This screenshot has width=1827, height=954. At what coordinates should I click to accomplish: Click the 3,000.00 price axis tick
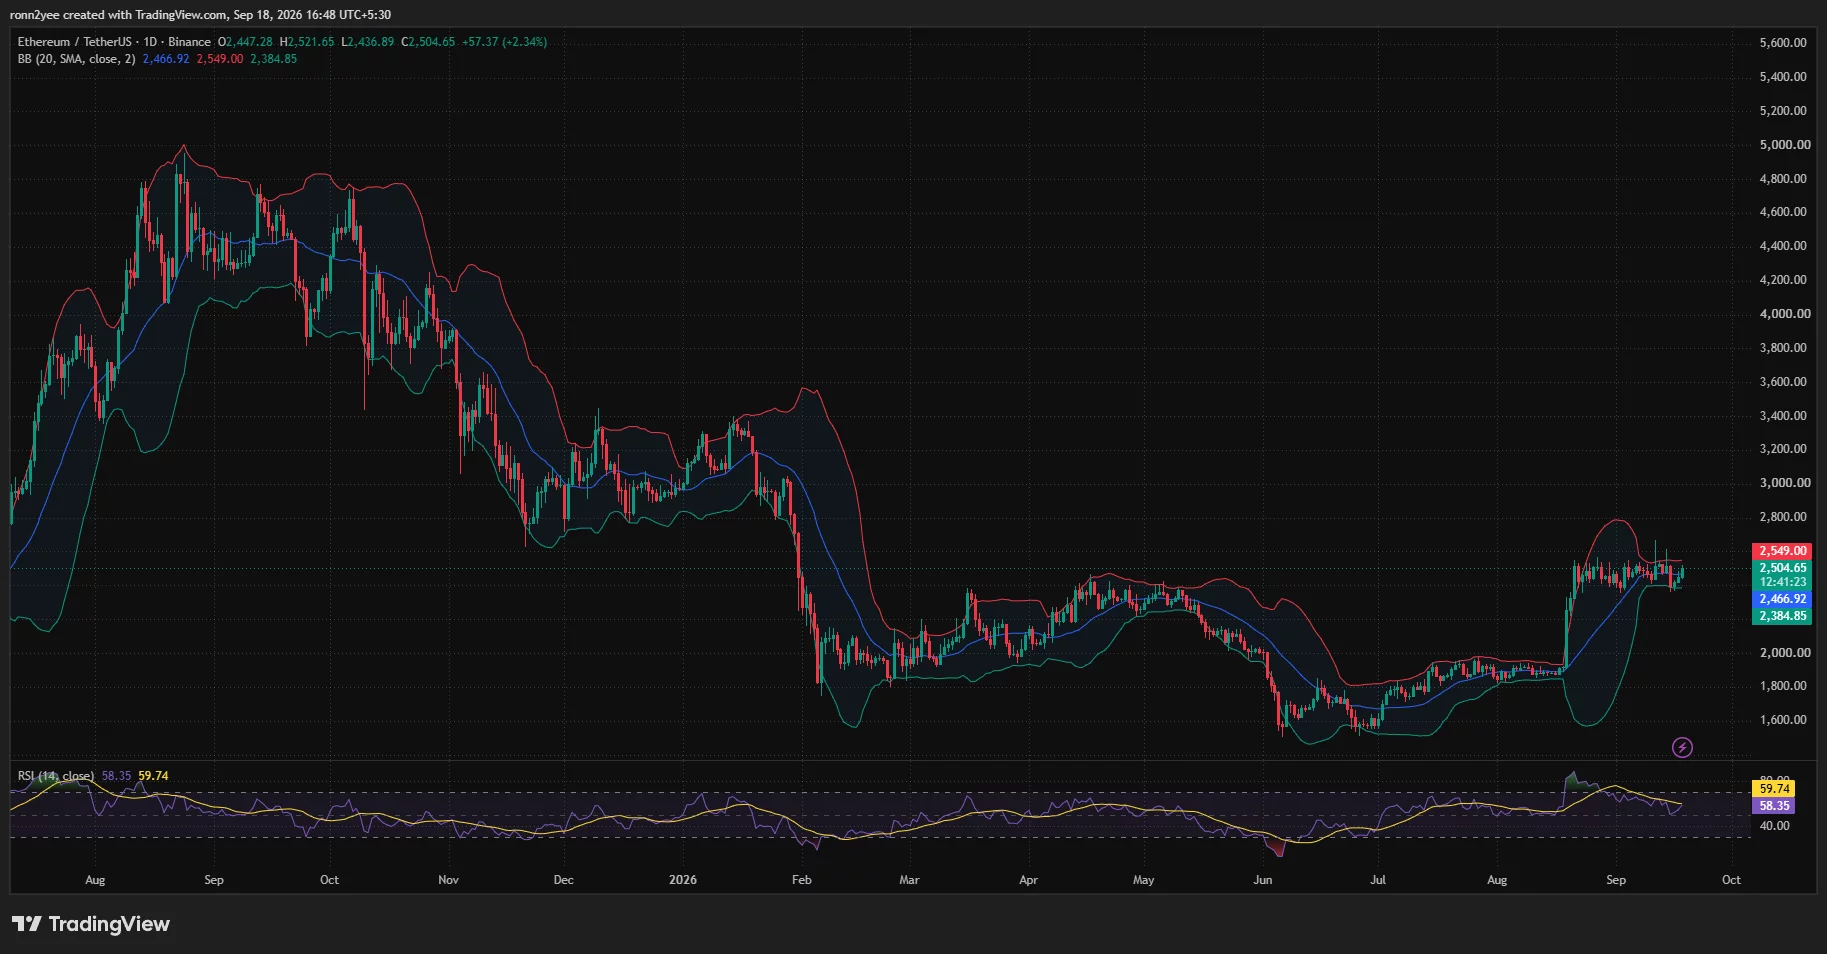tap(1785, 483)
